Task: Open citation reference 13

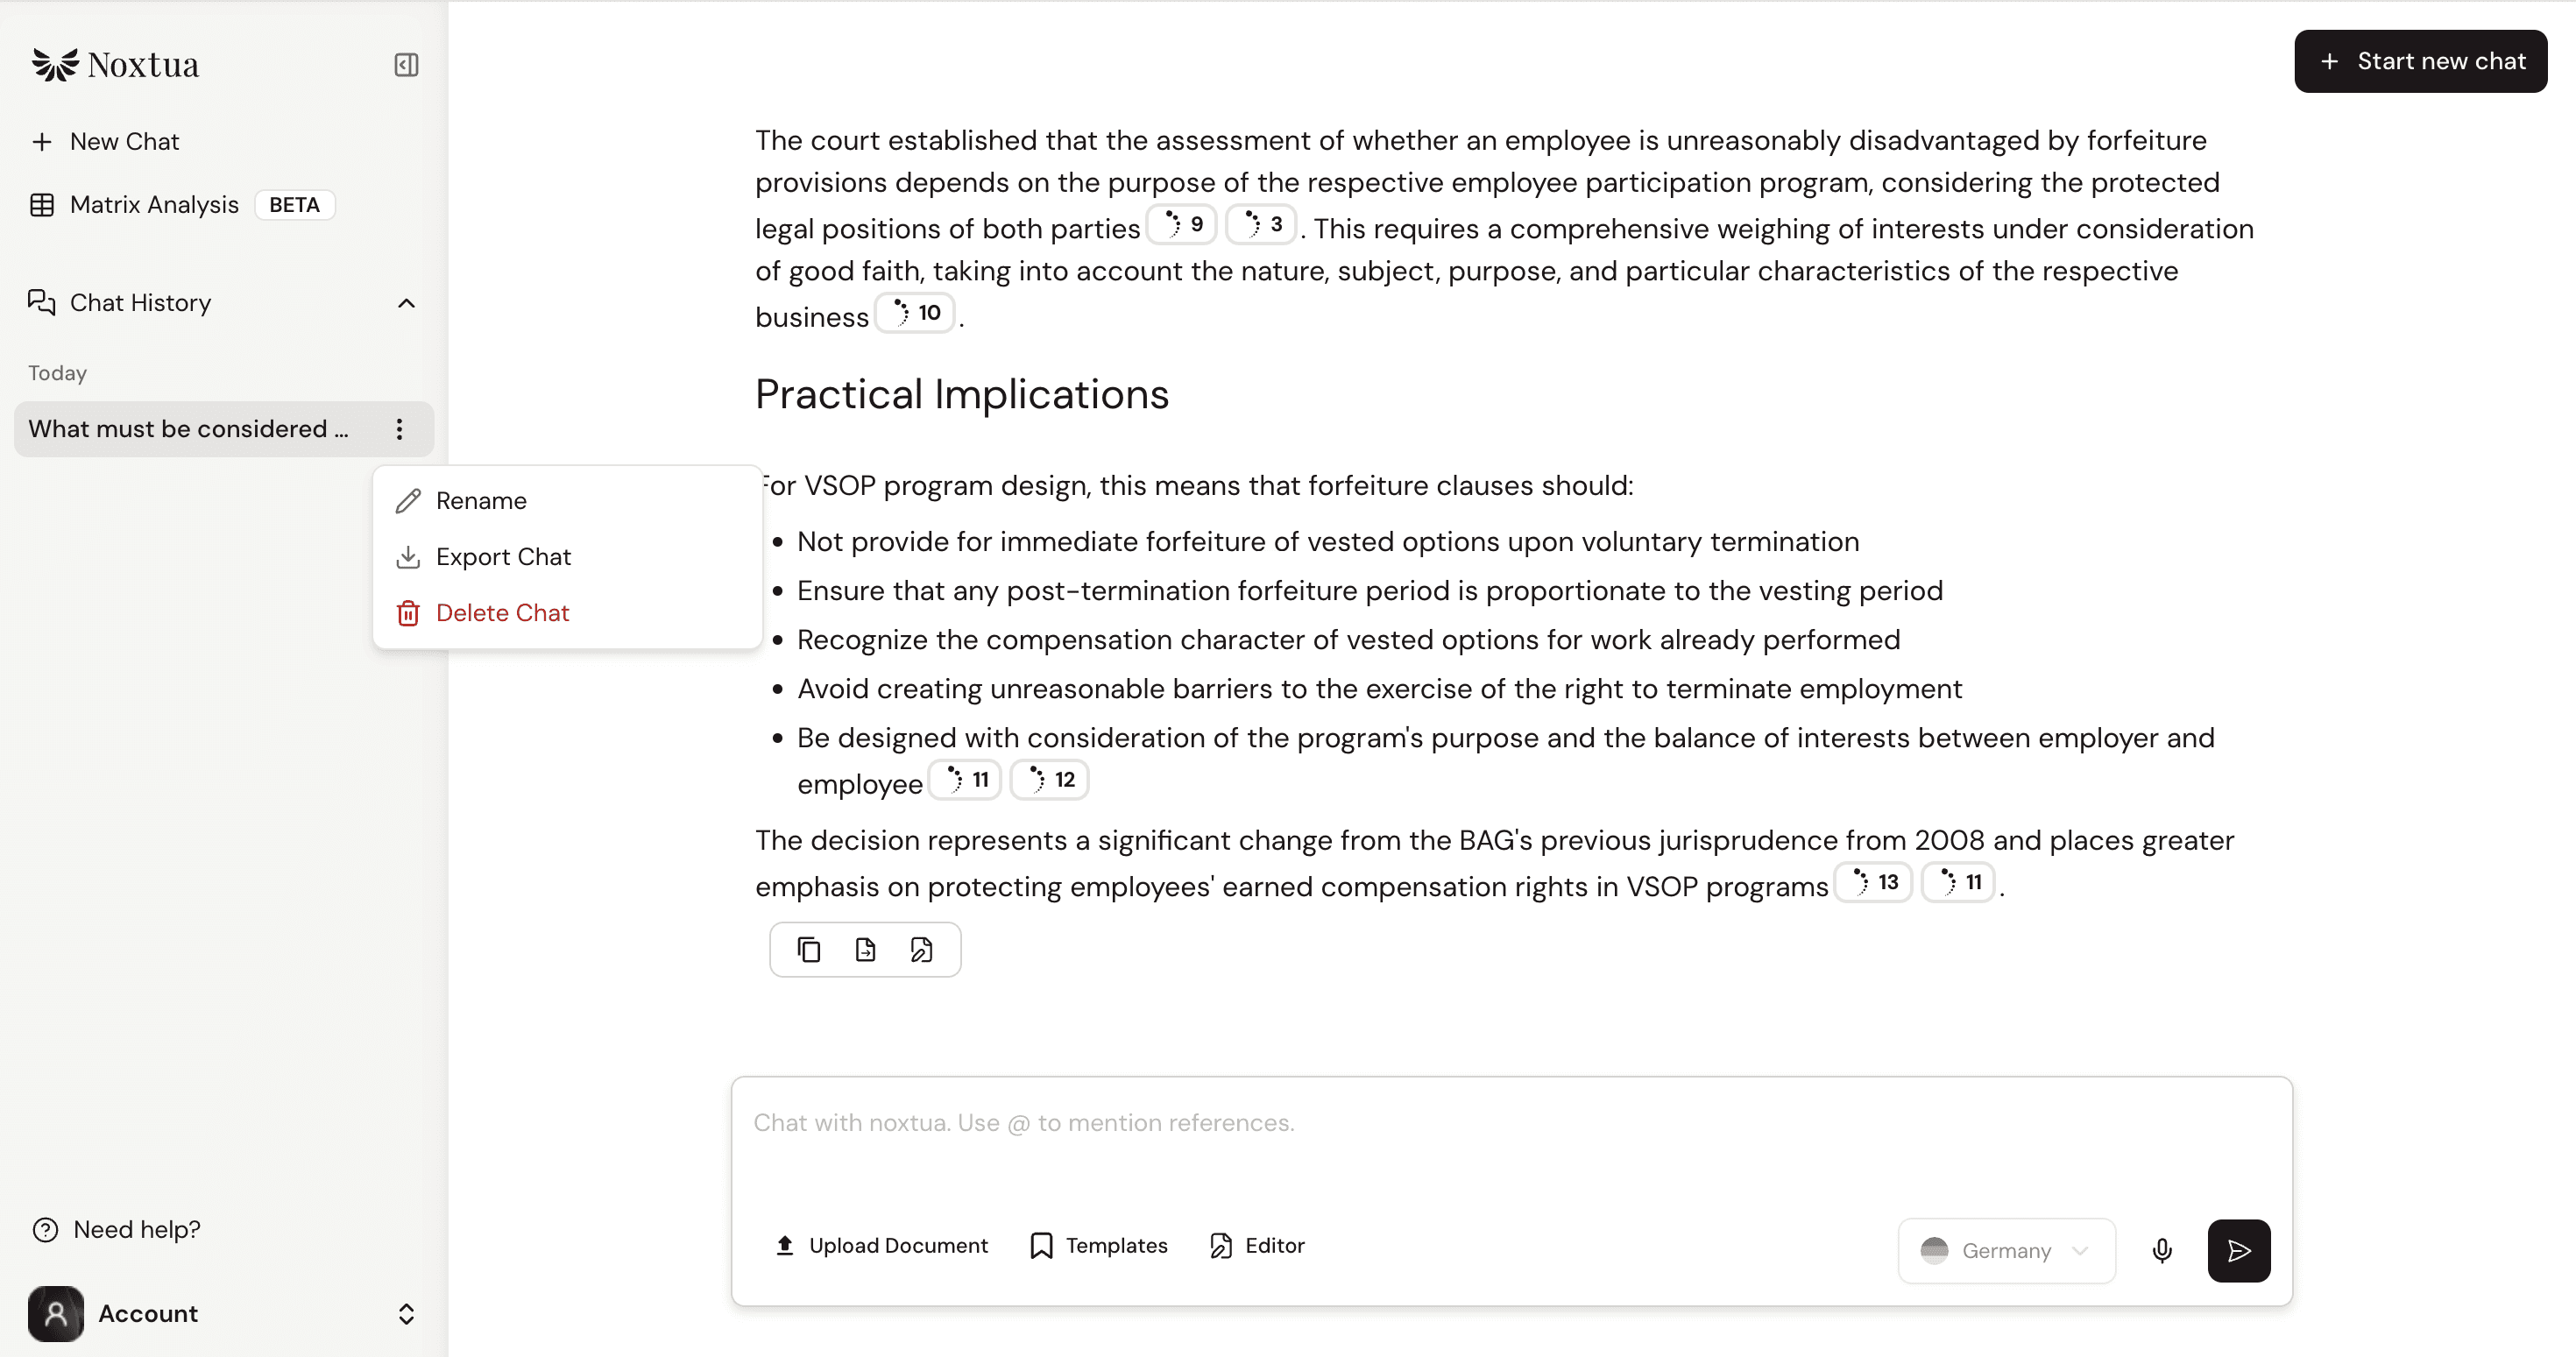Action: point(1874,882)
